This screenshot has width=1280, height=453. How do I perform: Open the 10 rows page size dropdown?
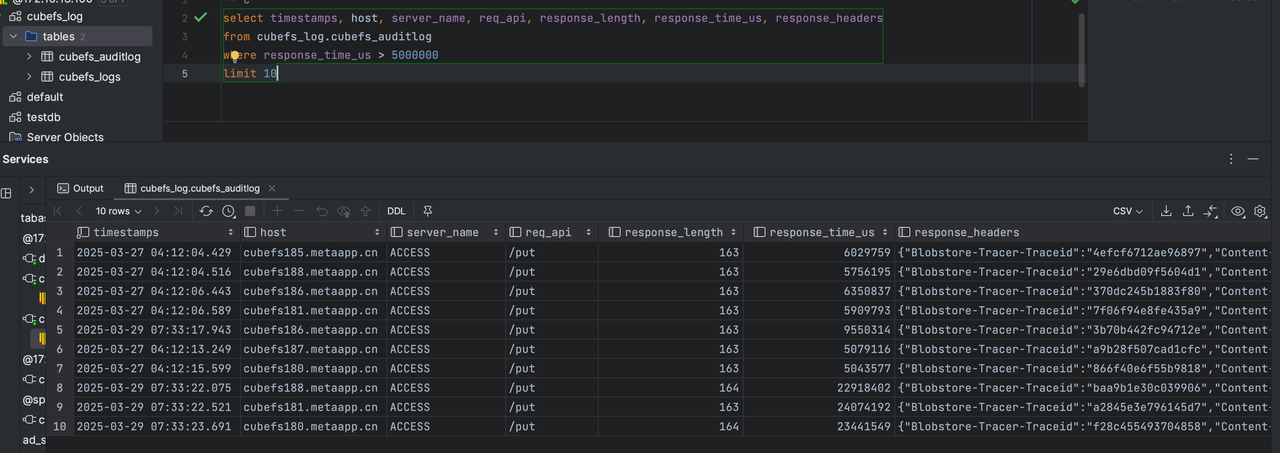point(118,211)
